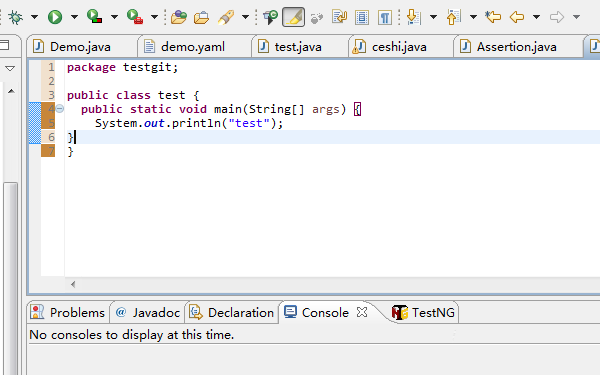Toggle Word Wrap toolbar icon

pos(339,17)
